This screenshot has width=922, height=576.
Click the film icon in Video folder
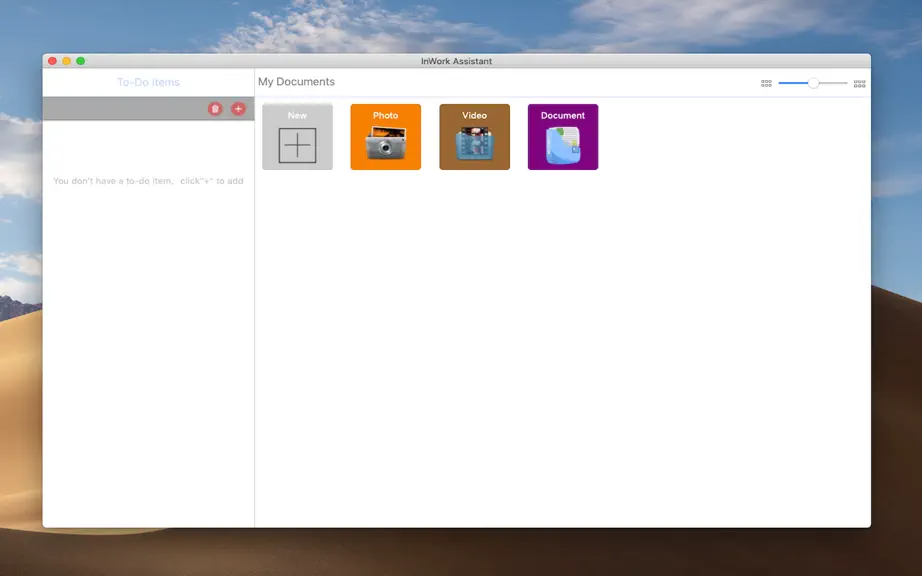475,143
